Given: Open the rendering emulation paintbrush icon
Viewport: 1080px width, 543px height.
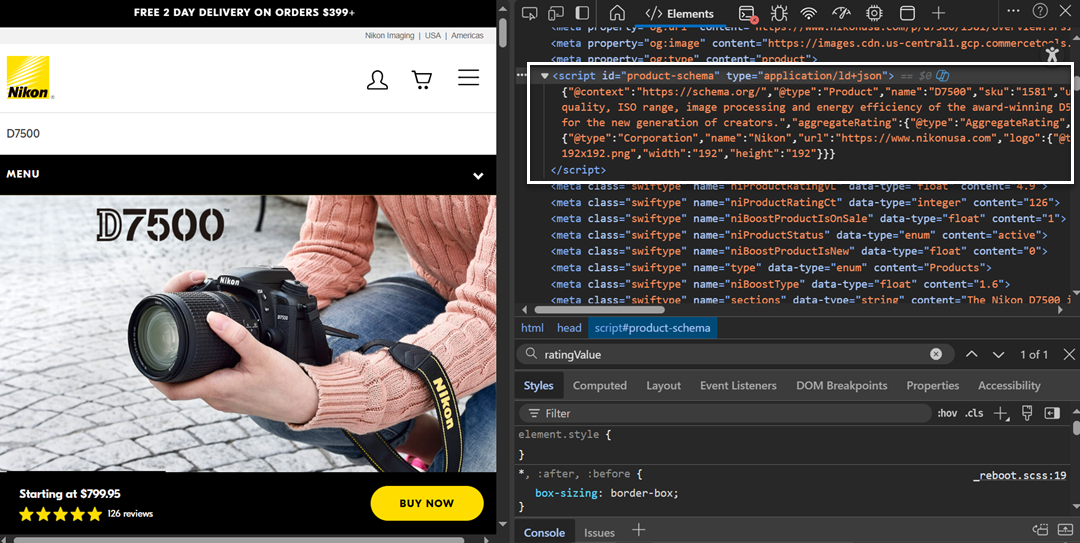Looking at the screenshot, I should [x=1027, y=413].
